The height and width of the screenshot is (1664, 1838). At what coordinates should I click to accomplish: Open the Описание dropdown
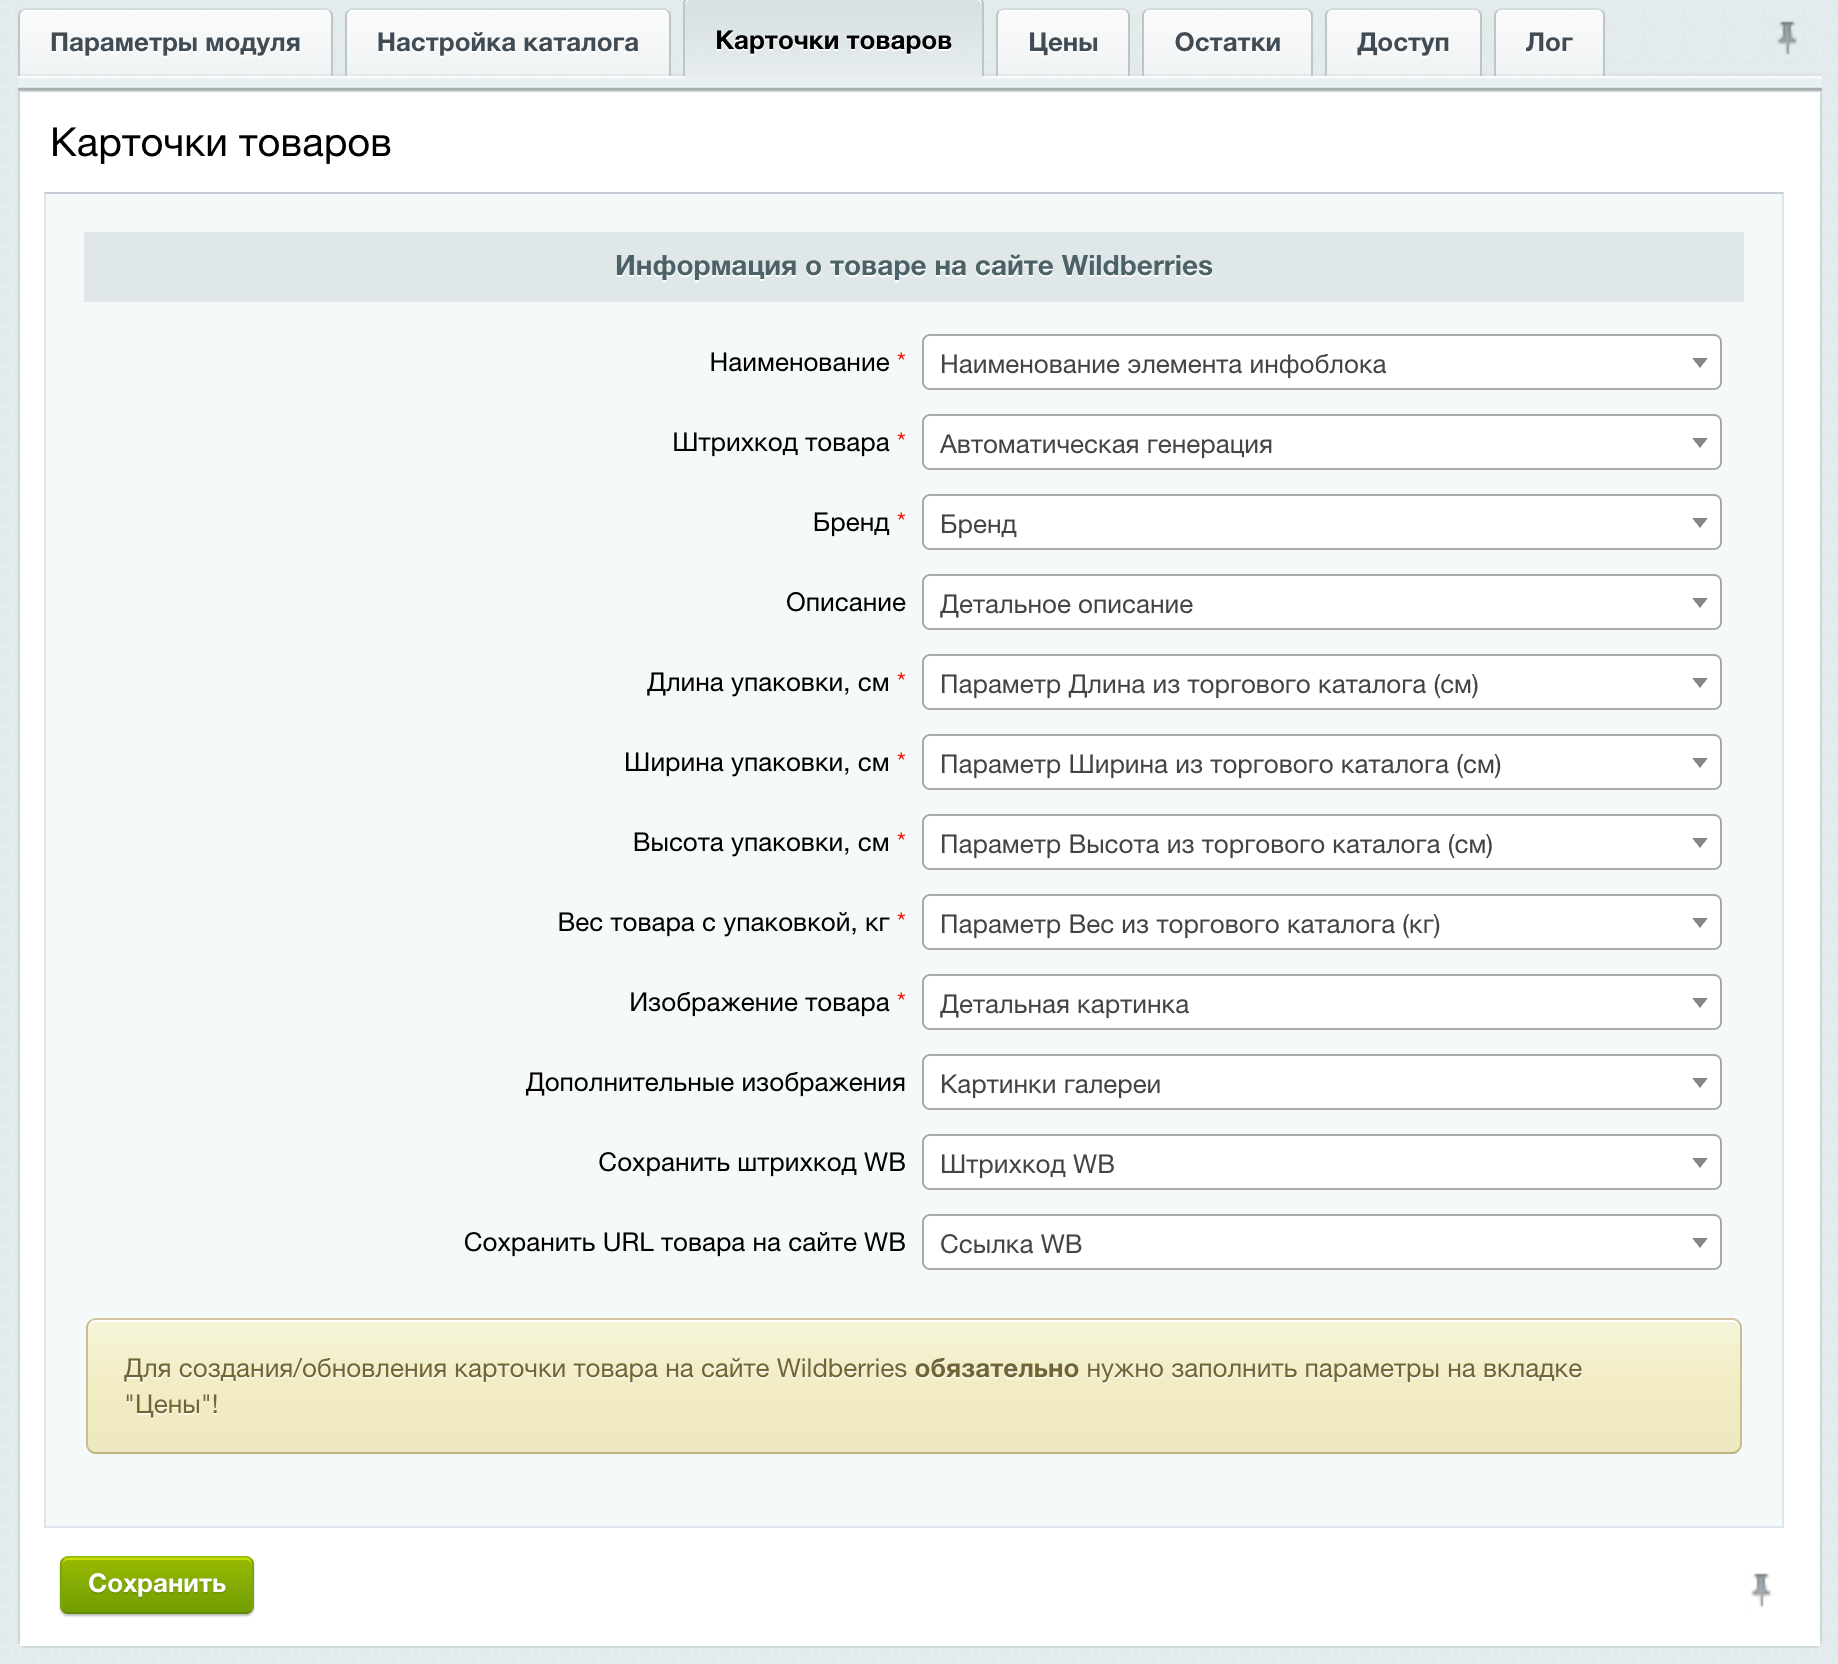coord(1320,603)
